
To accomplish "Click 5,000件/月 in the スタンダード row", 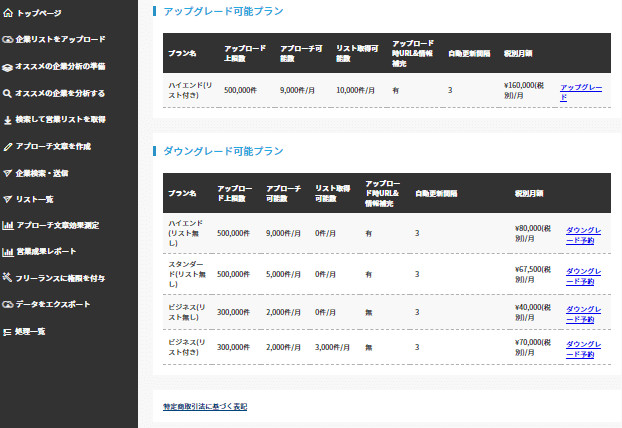I will [283, 274].
